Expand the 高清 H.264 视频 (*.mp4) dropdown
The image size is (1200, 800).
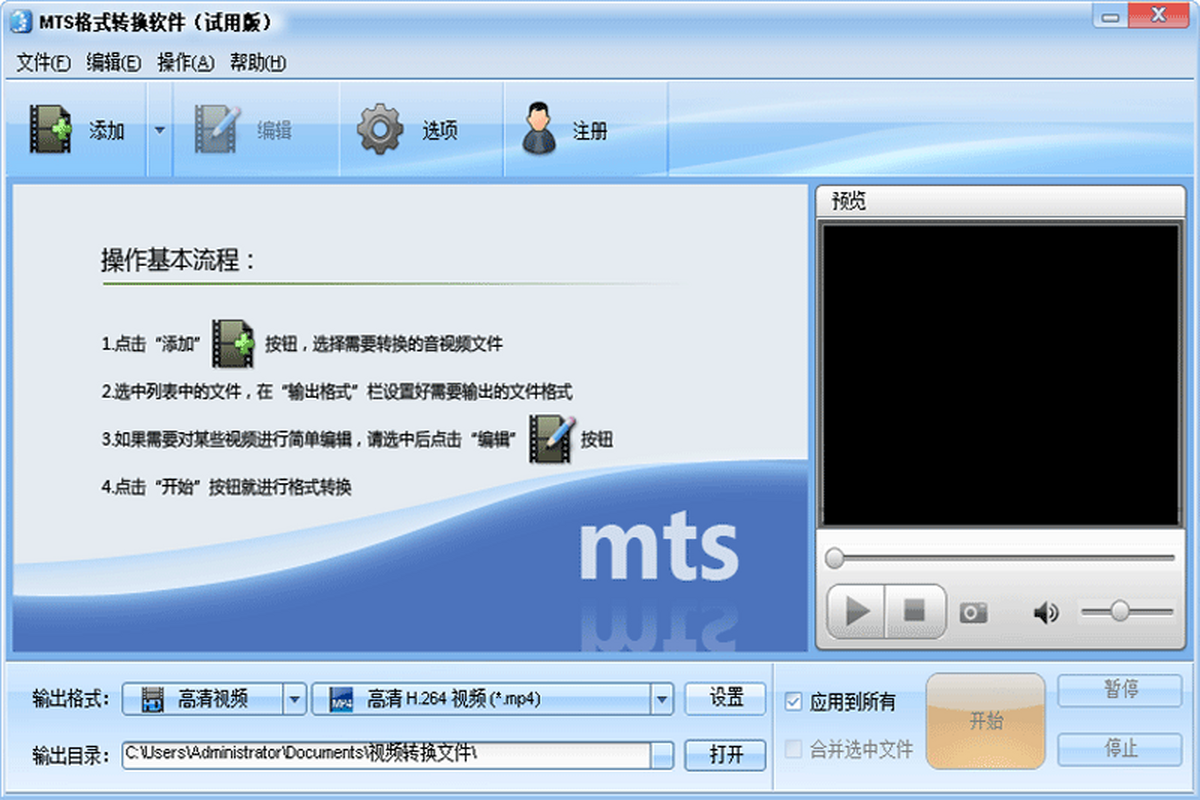[x=662, y=699]
